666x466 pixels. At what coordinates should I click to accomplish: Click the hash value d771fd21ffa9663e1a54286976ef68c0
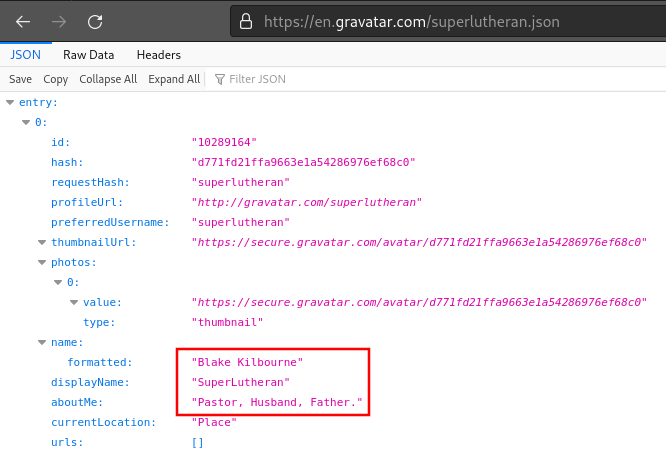pyautogui.click(x=303, y=162)
